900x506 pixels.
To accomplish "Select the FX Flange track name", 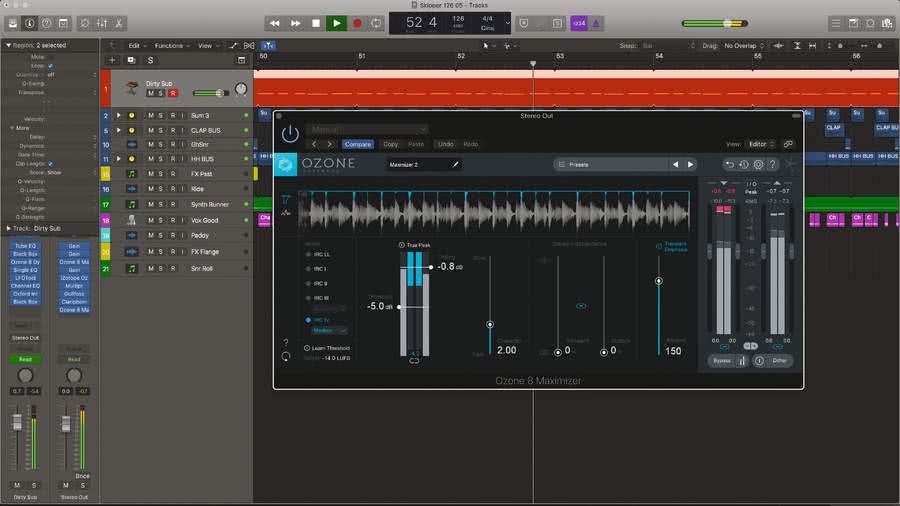I will [x=205, y=252].
